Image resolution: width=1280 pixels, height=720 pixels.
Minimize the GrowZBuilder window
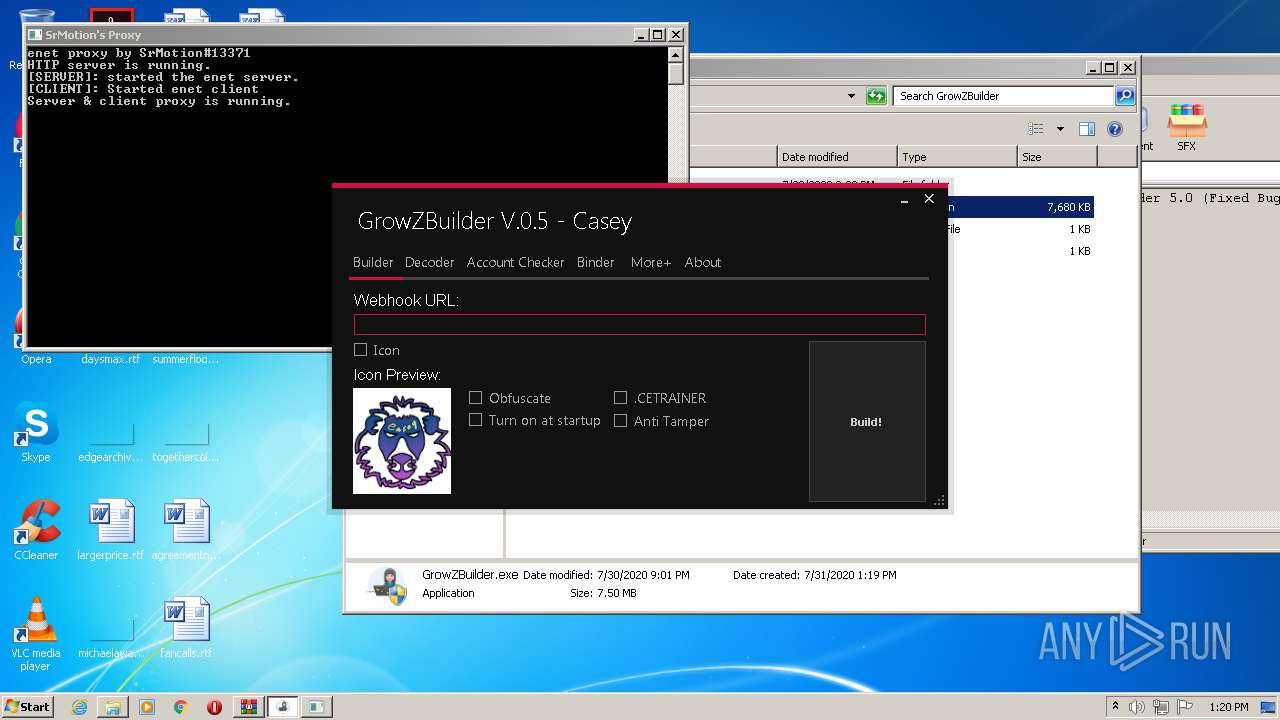coord(904,200)
